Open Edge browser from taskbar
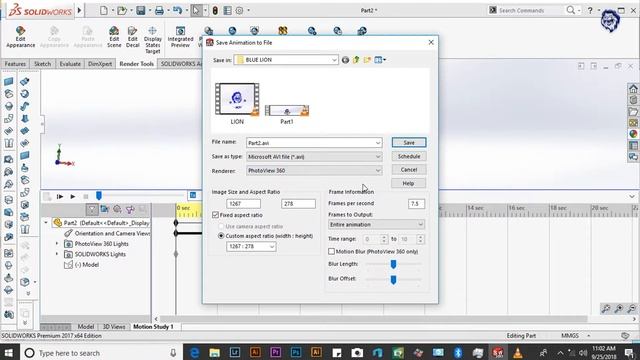Image resolution: width=640 pixels, height=360 pixels. 195,353
